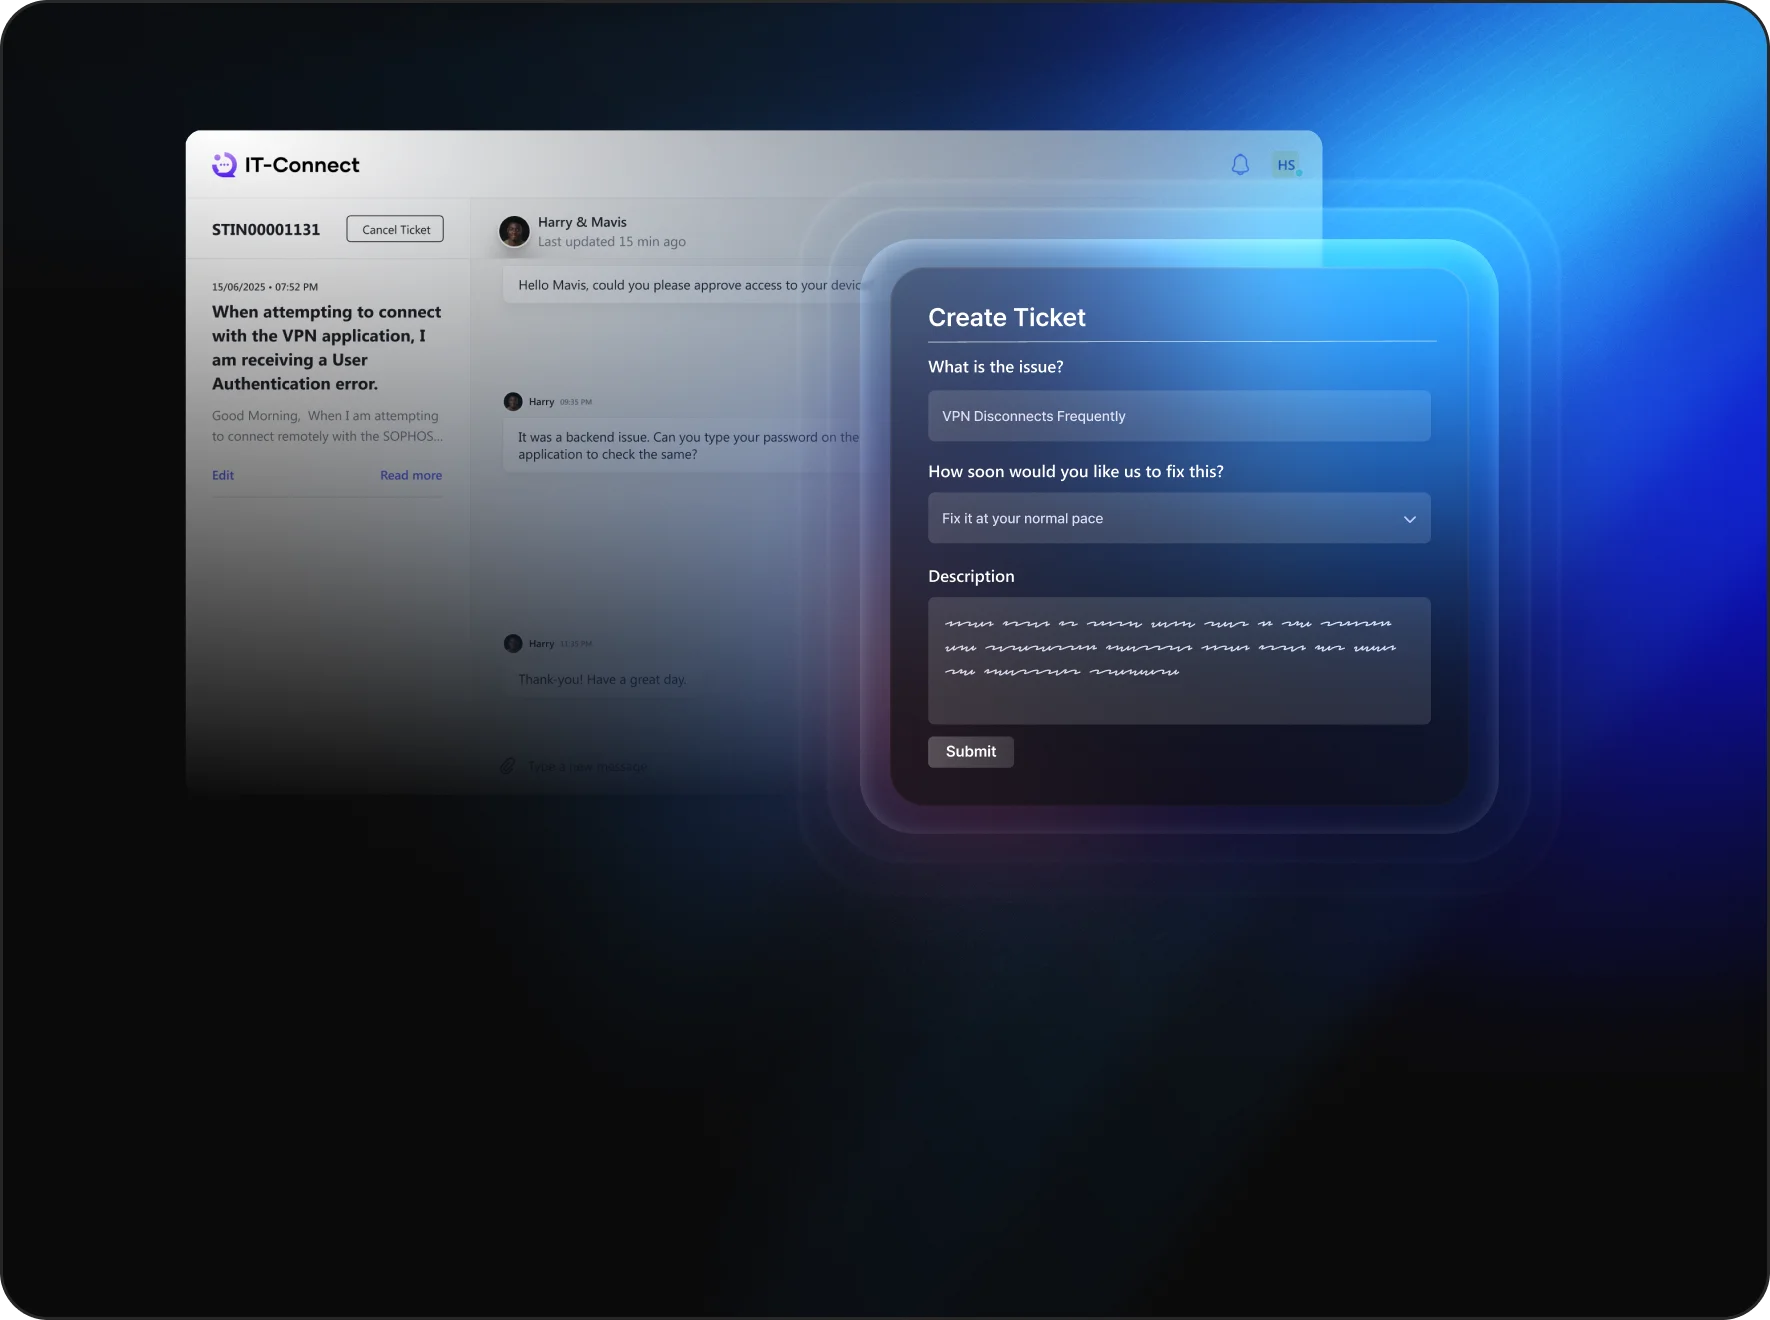Click the Create Ticket heading
The height and width of the screenshot is (1320, 1770).
1007,317
